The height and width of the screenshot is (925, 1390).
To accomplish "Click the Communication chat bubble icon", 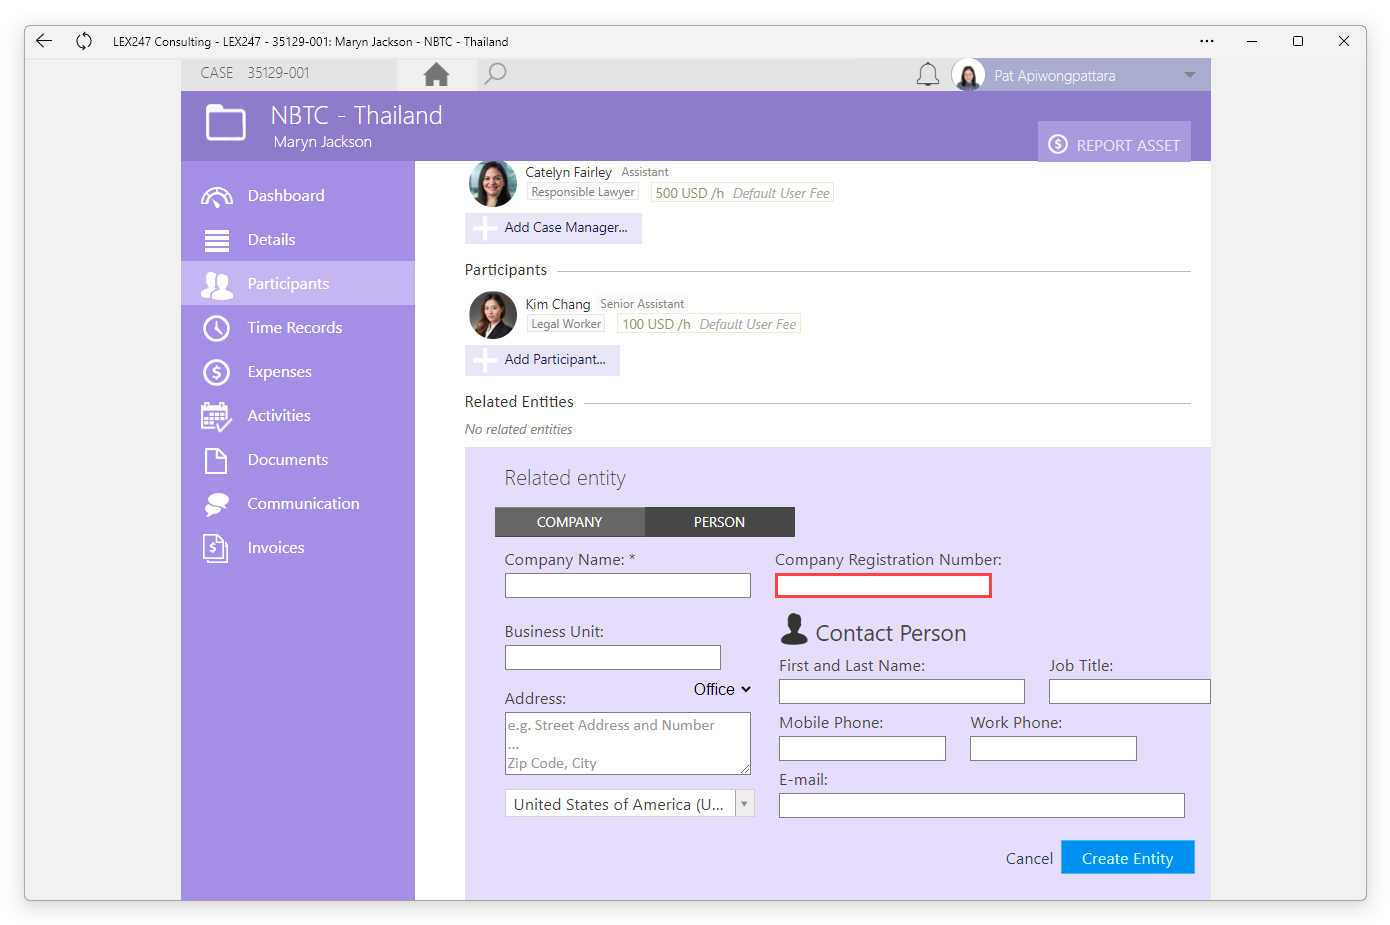I will pos(217,504).
